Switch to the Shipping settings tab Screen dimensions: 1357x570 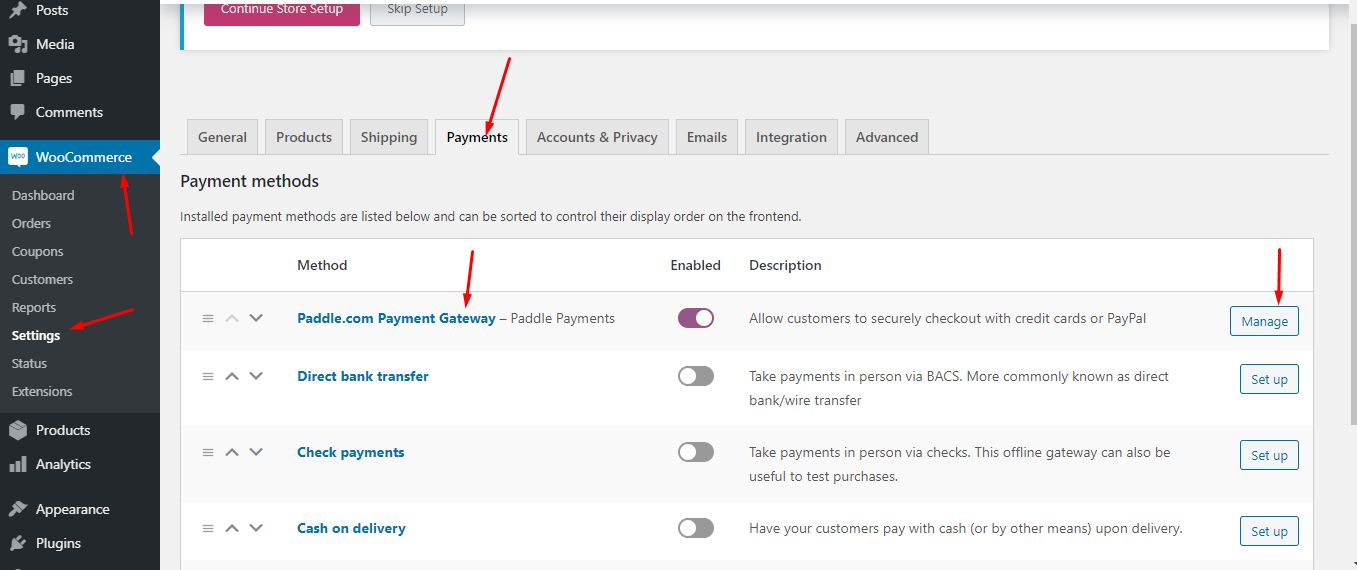coord(389,137)
